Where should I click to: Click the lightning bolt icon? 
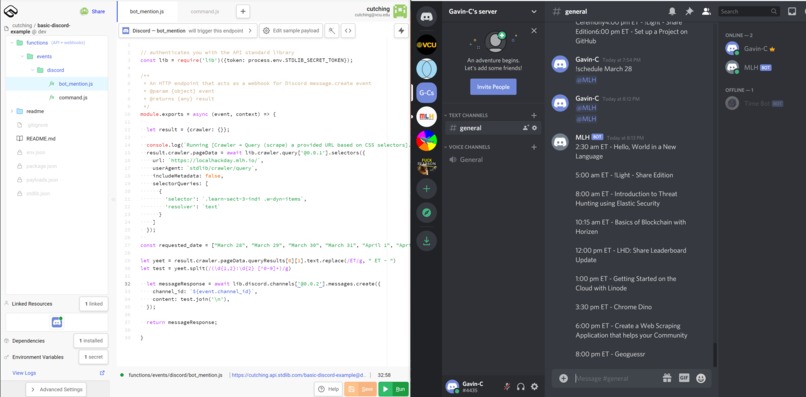tap(401, 31)
